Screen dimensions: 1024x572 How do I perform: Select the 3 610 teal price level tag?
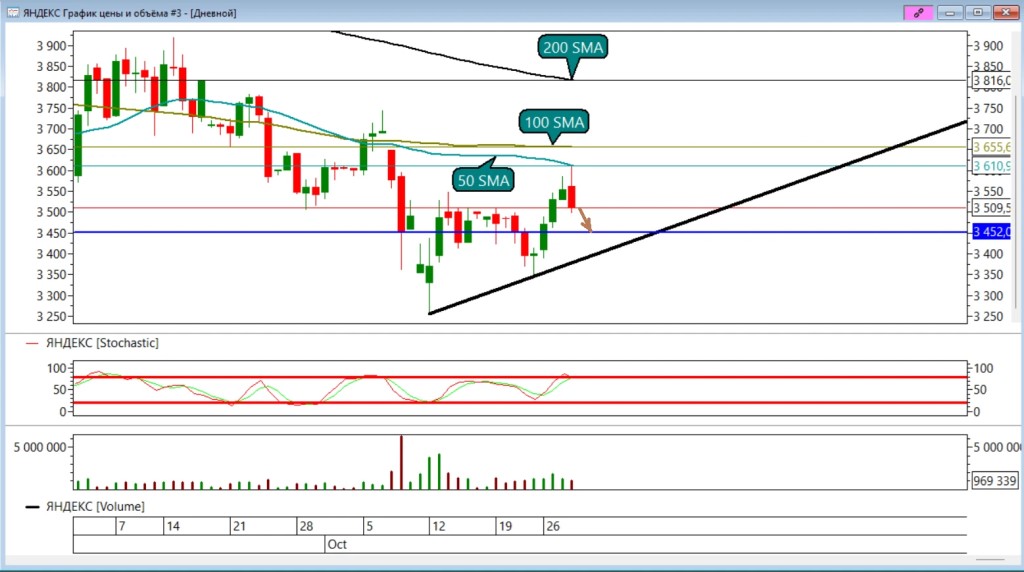pyautogui.click(x=991, y=166)
